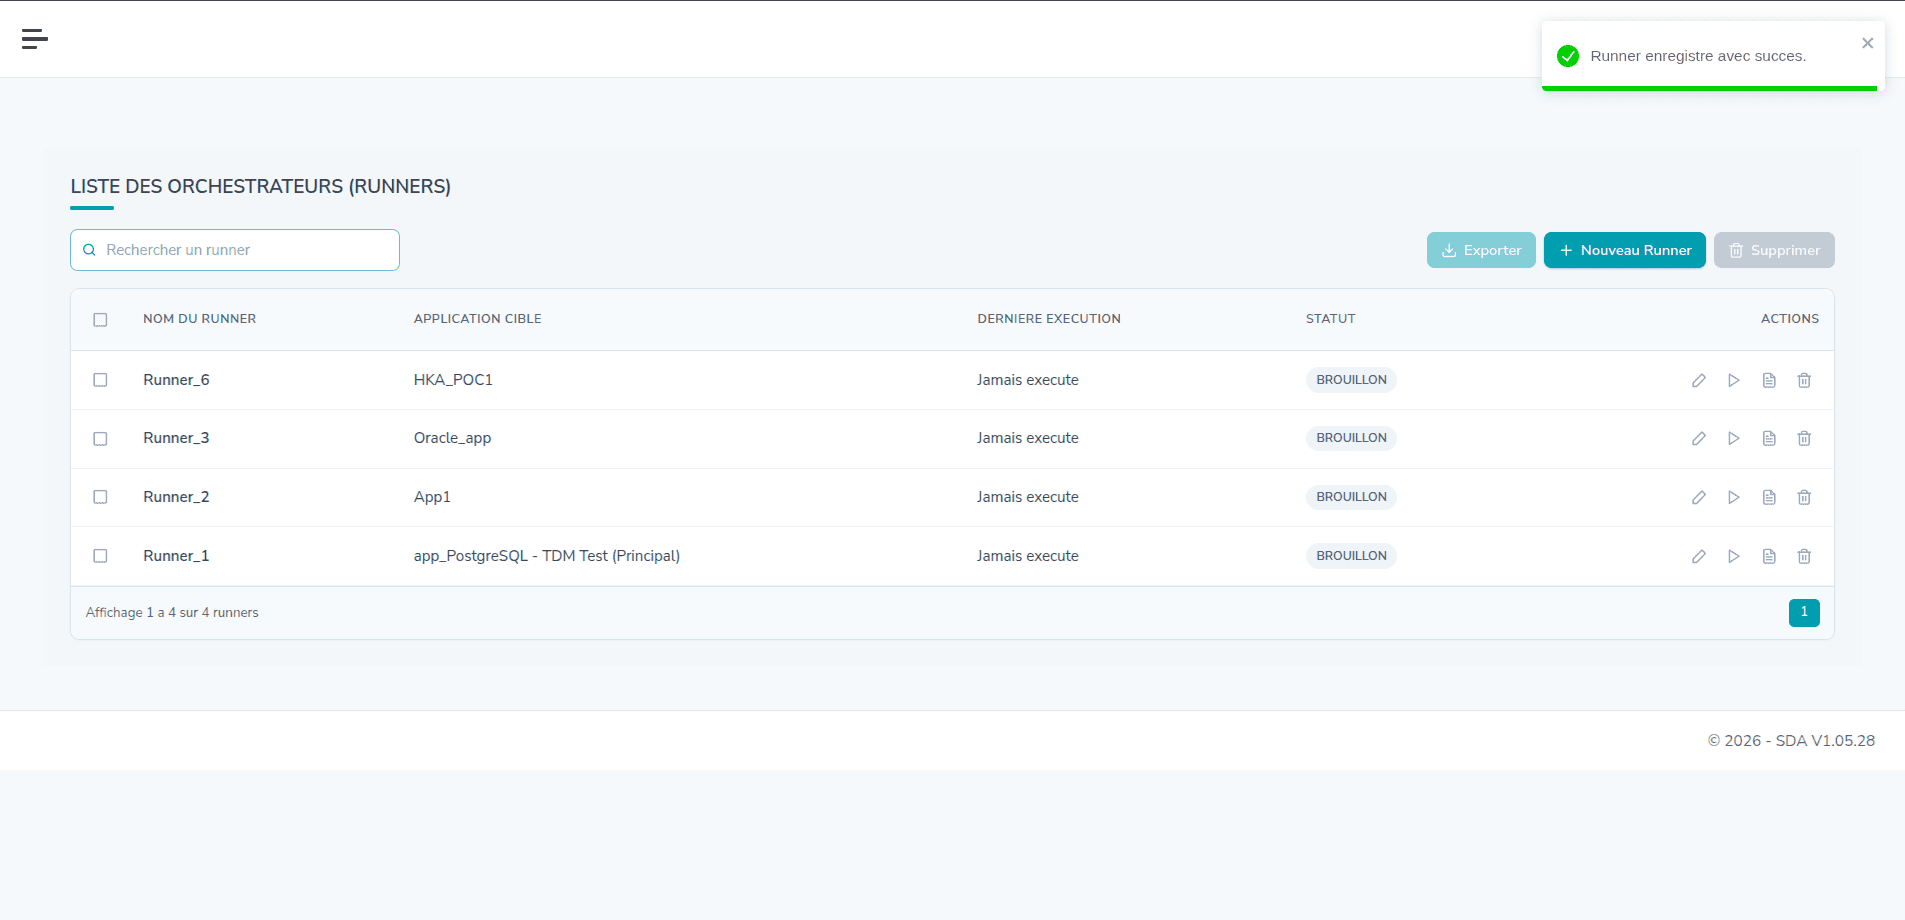Run Runner_1 with the play icon
This screenshot has height=920, width=1905.
click(x=1734, y=556)
